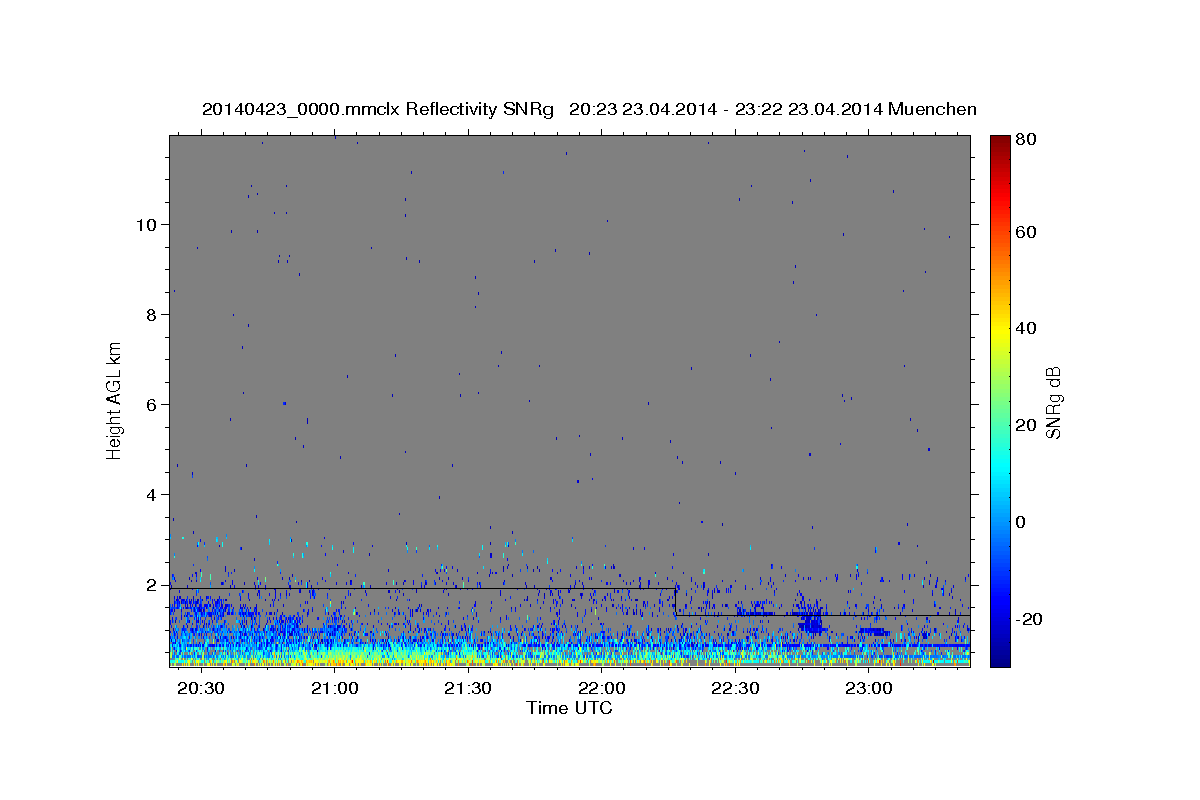Click the 'Time UTC' axis label
The height and width of the screenshot is (800, 1200).
[569, 708]
